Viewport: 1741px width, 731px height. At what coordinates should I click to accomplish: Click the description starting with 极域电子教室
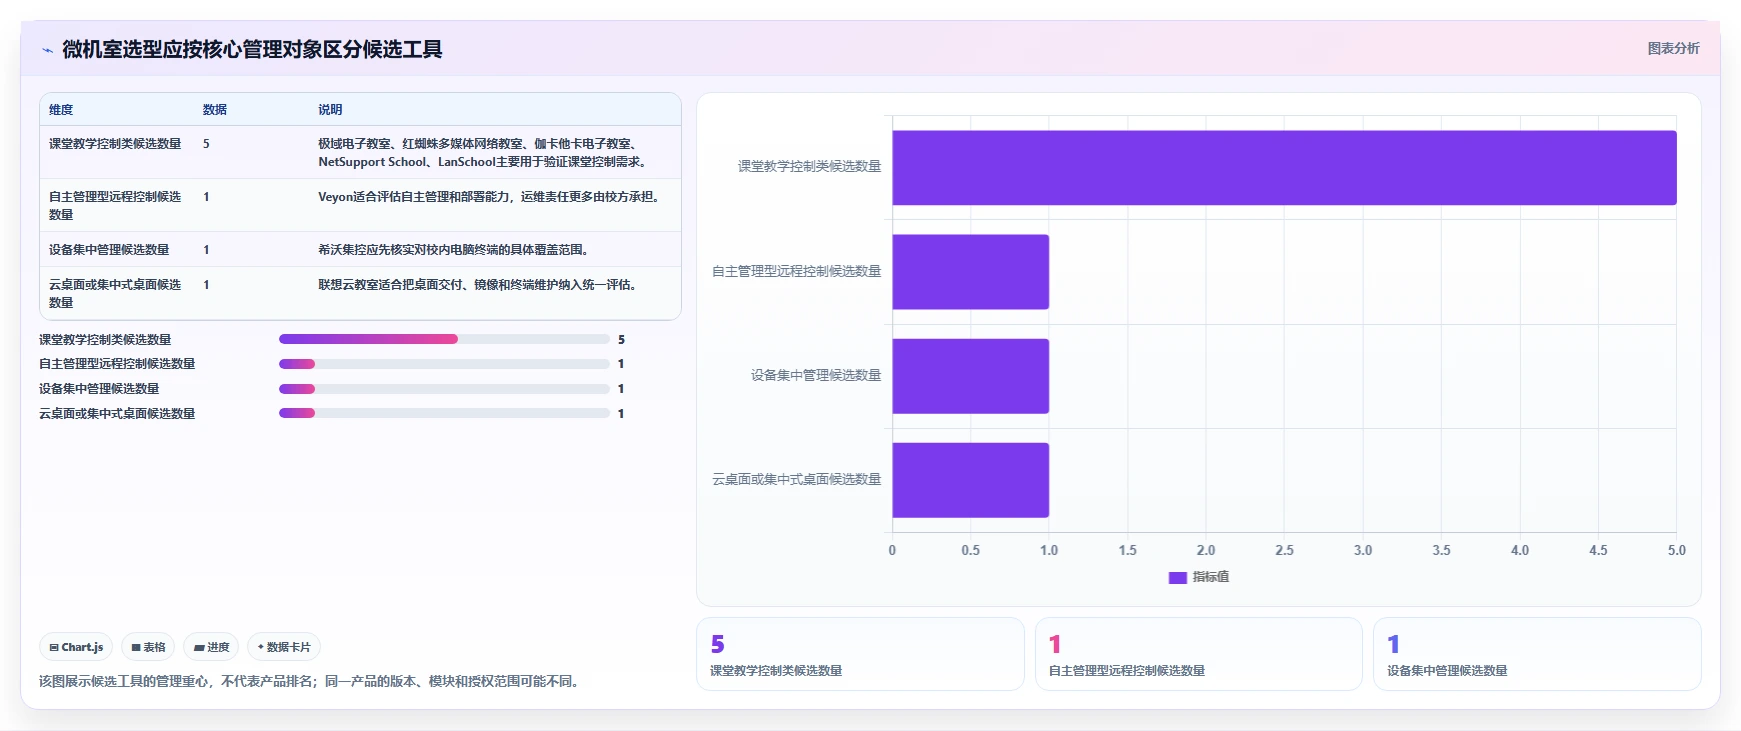point(484,153)
